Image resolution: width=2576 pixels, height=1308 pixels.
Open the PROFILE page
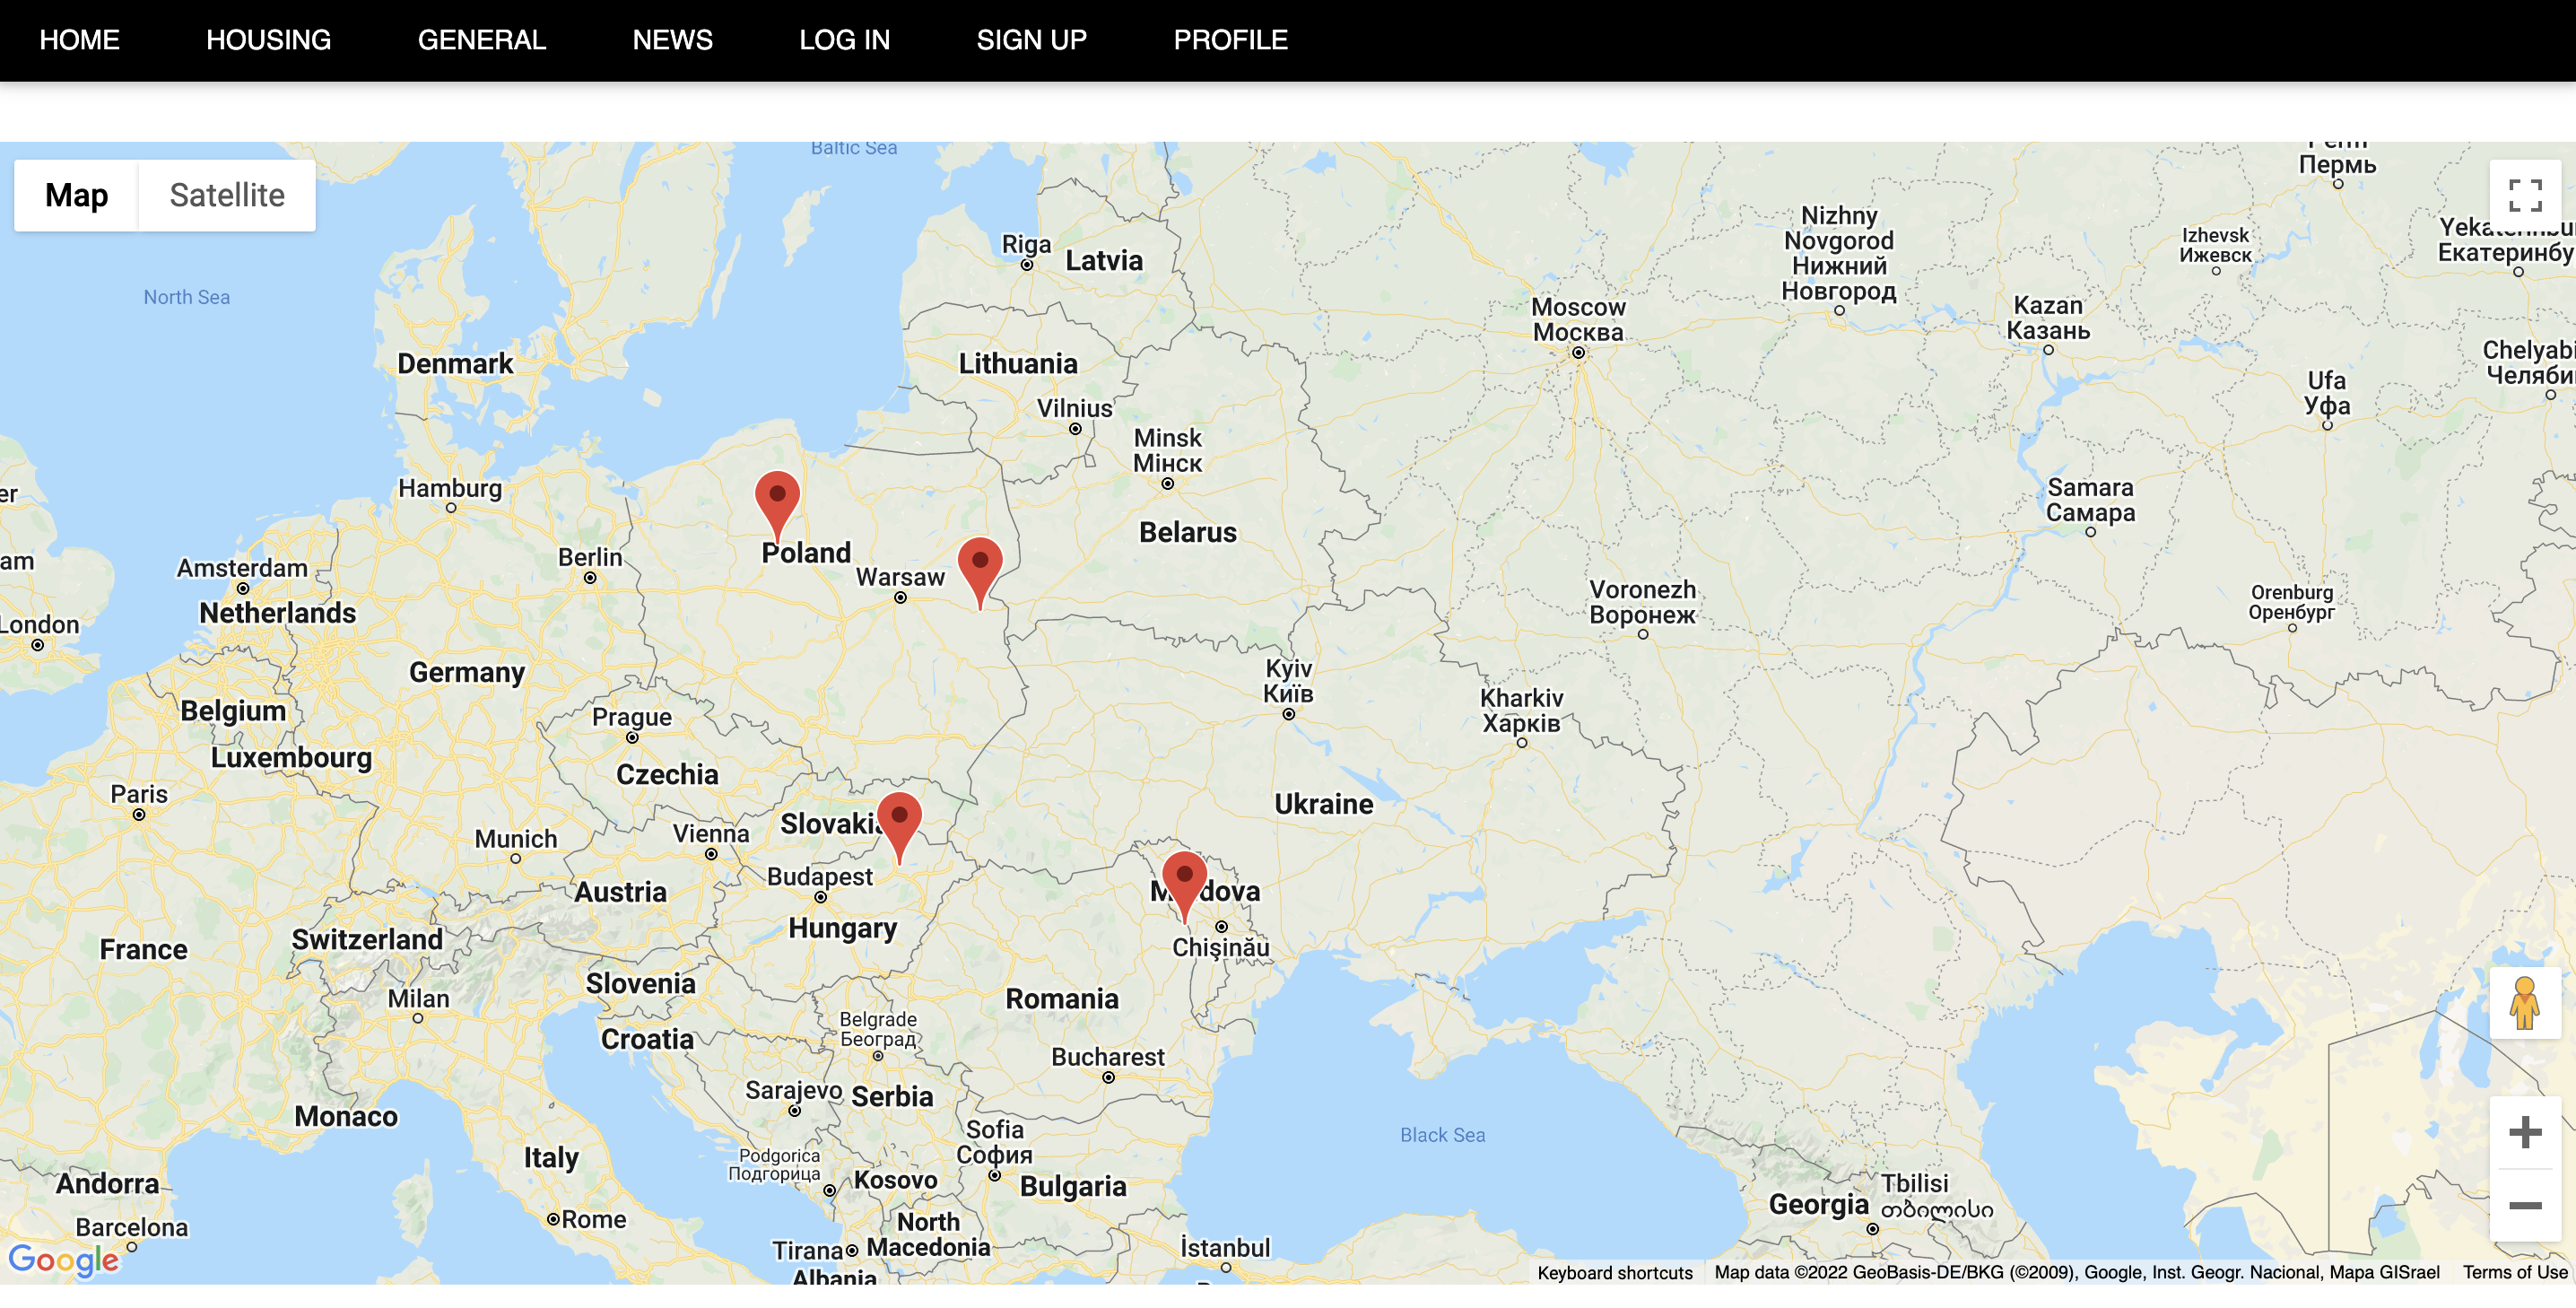(1230, 40)
